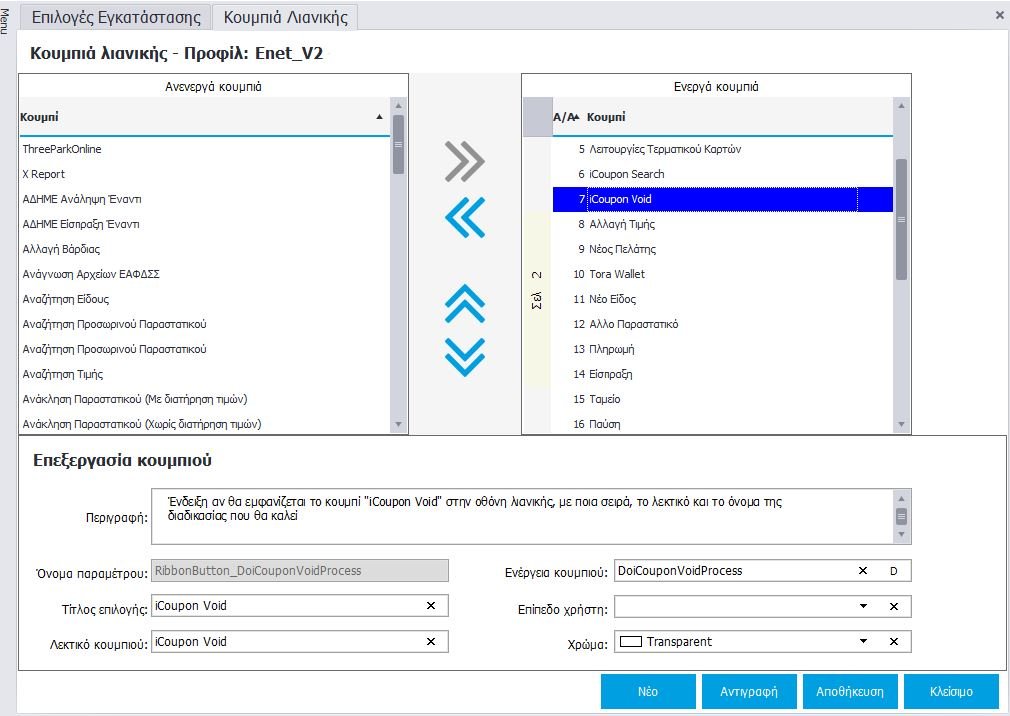Select Tora Wallet in active buttons list
Viewport: 1010px width, 716px height.
tap(617, 274)
